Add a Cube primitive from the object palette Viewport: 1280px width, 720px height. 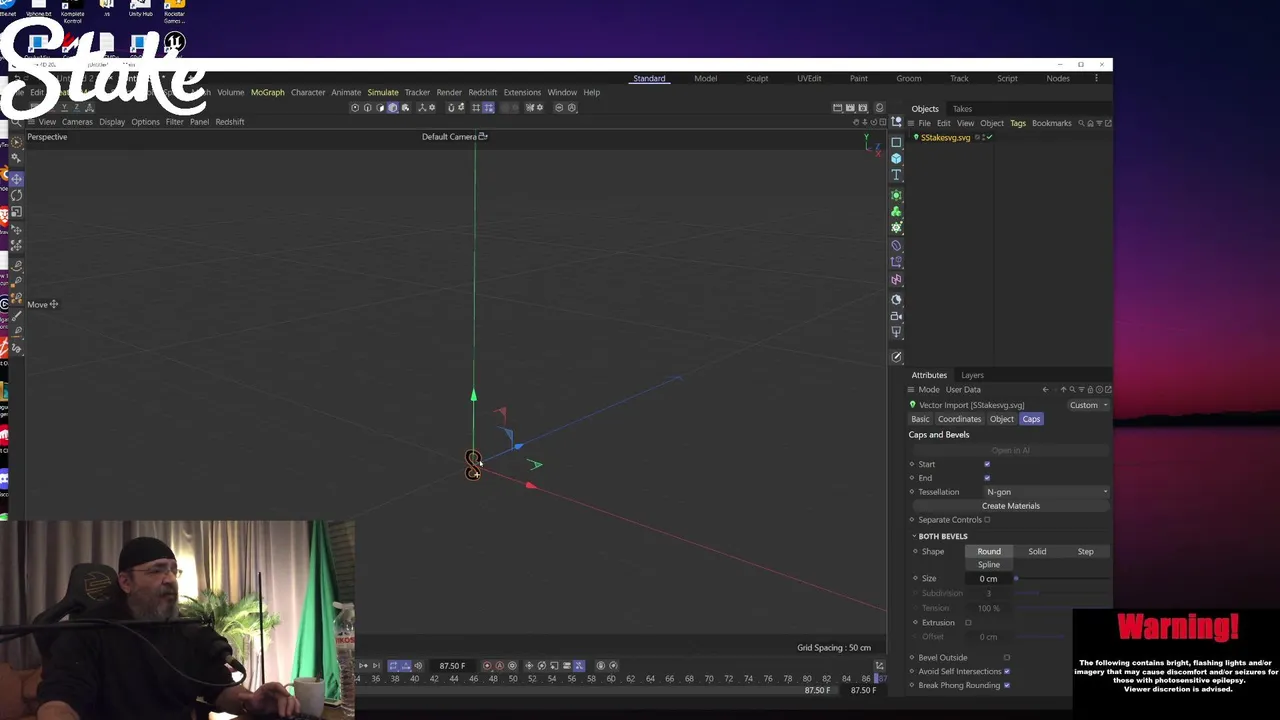click(x=896, y=159)
